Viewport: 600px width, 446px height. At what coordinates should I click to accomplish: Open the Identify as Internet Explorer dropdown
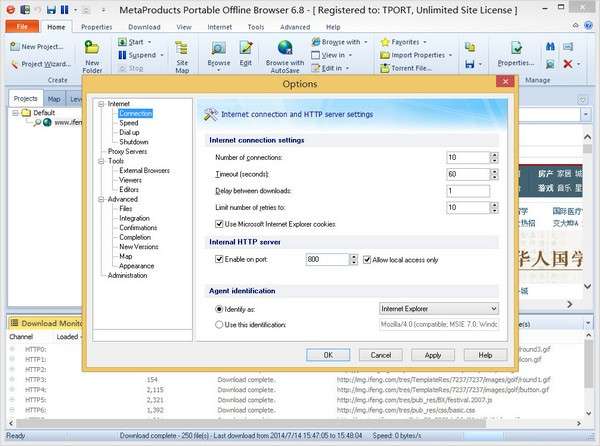(x=439, y=309)
